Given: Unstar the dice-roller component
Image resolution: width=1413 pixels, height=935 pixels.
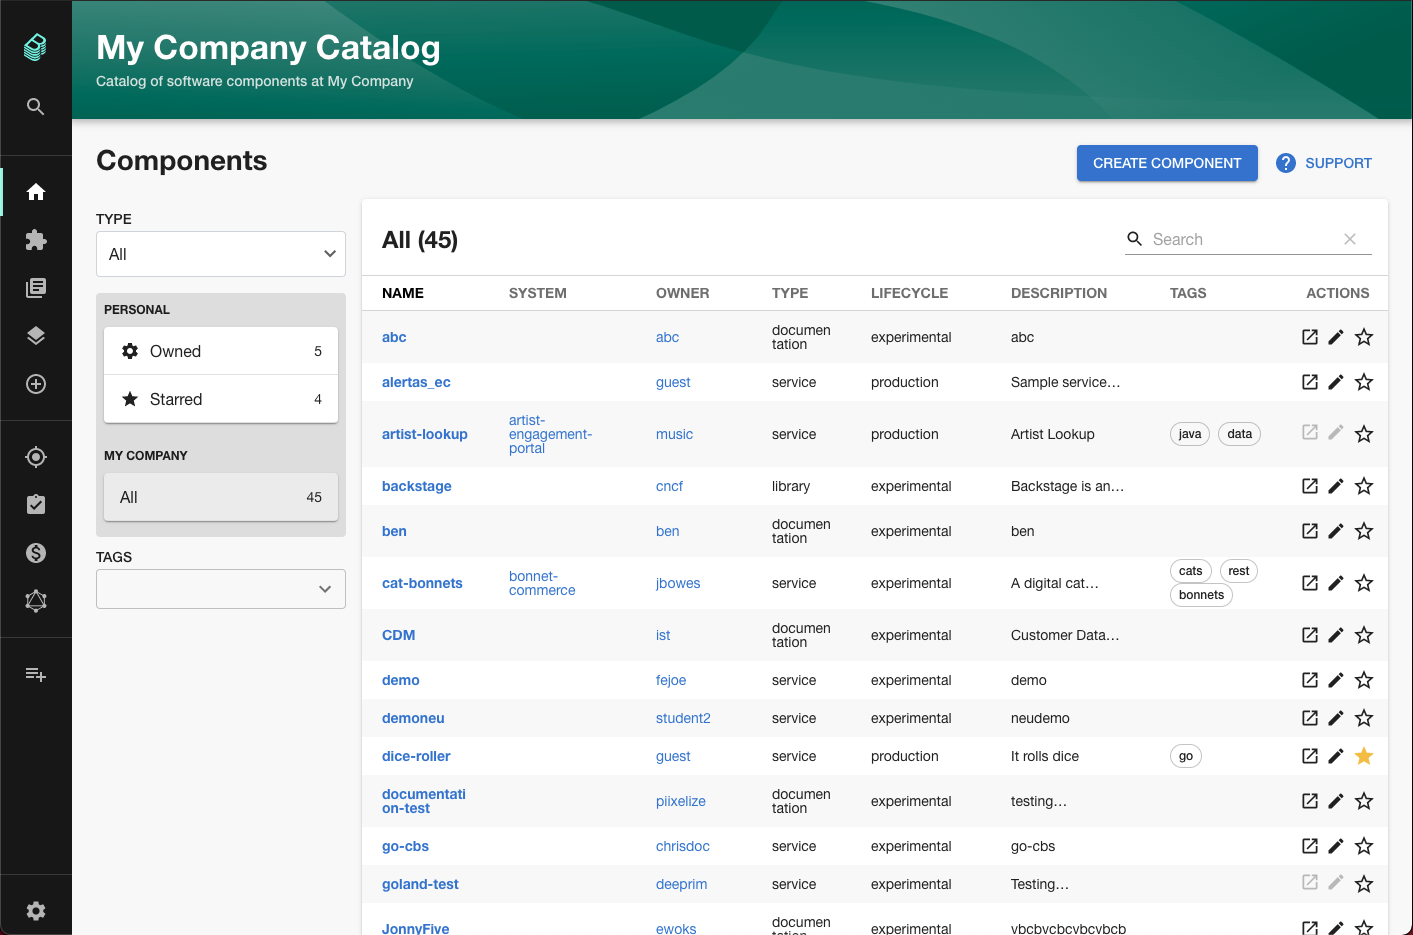Looking at the screenshot, I should 1364,756.
